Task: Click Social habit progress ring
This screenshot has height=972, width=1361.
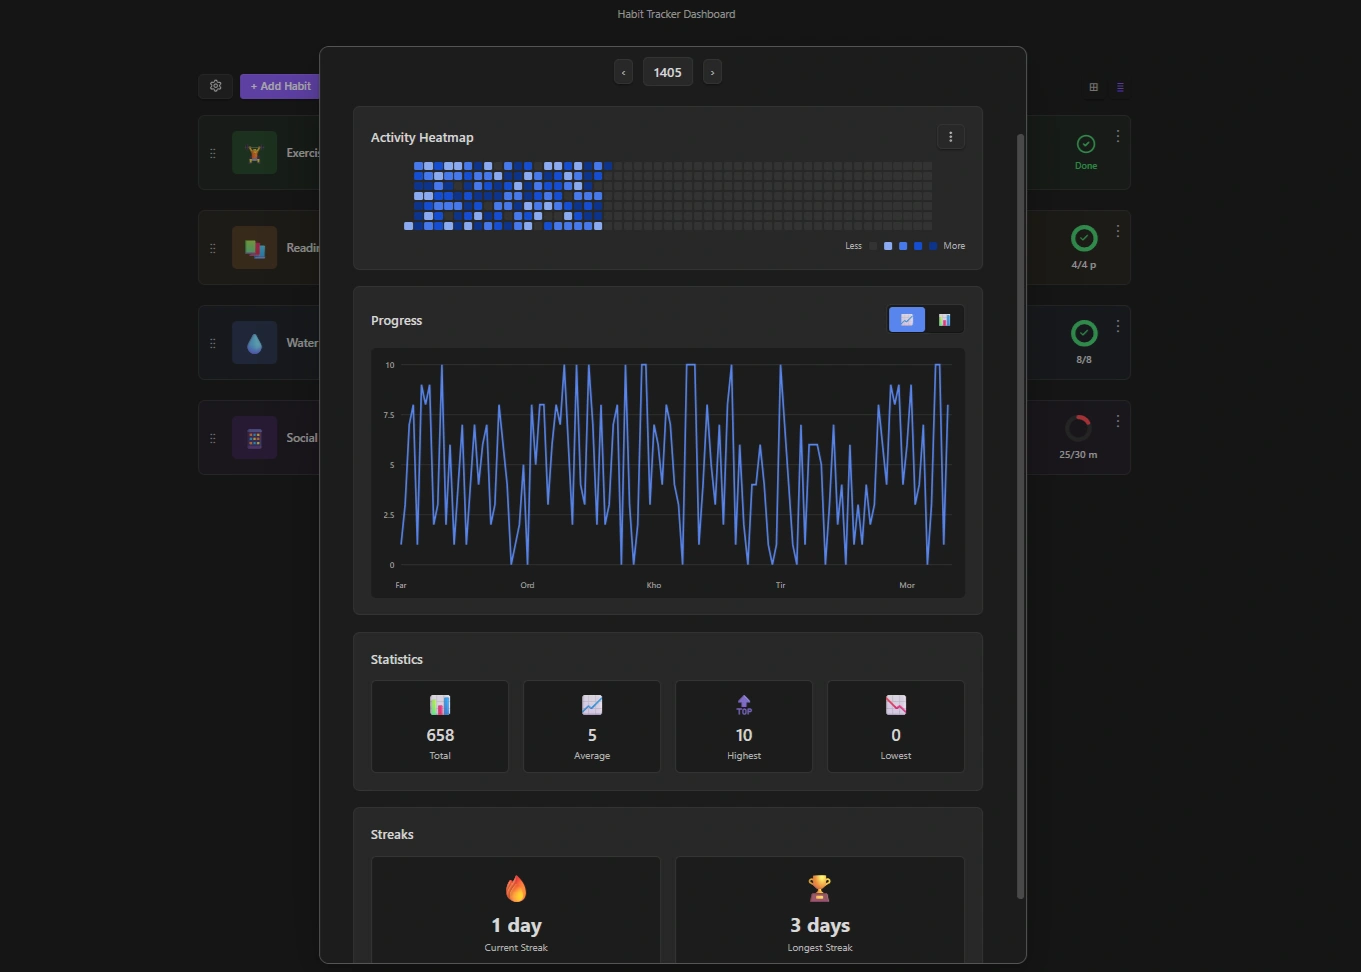Action: point(1078,428)
